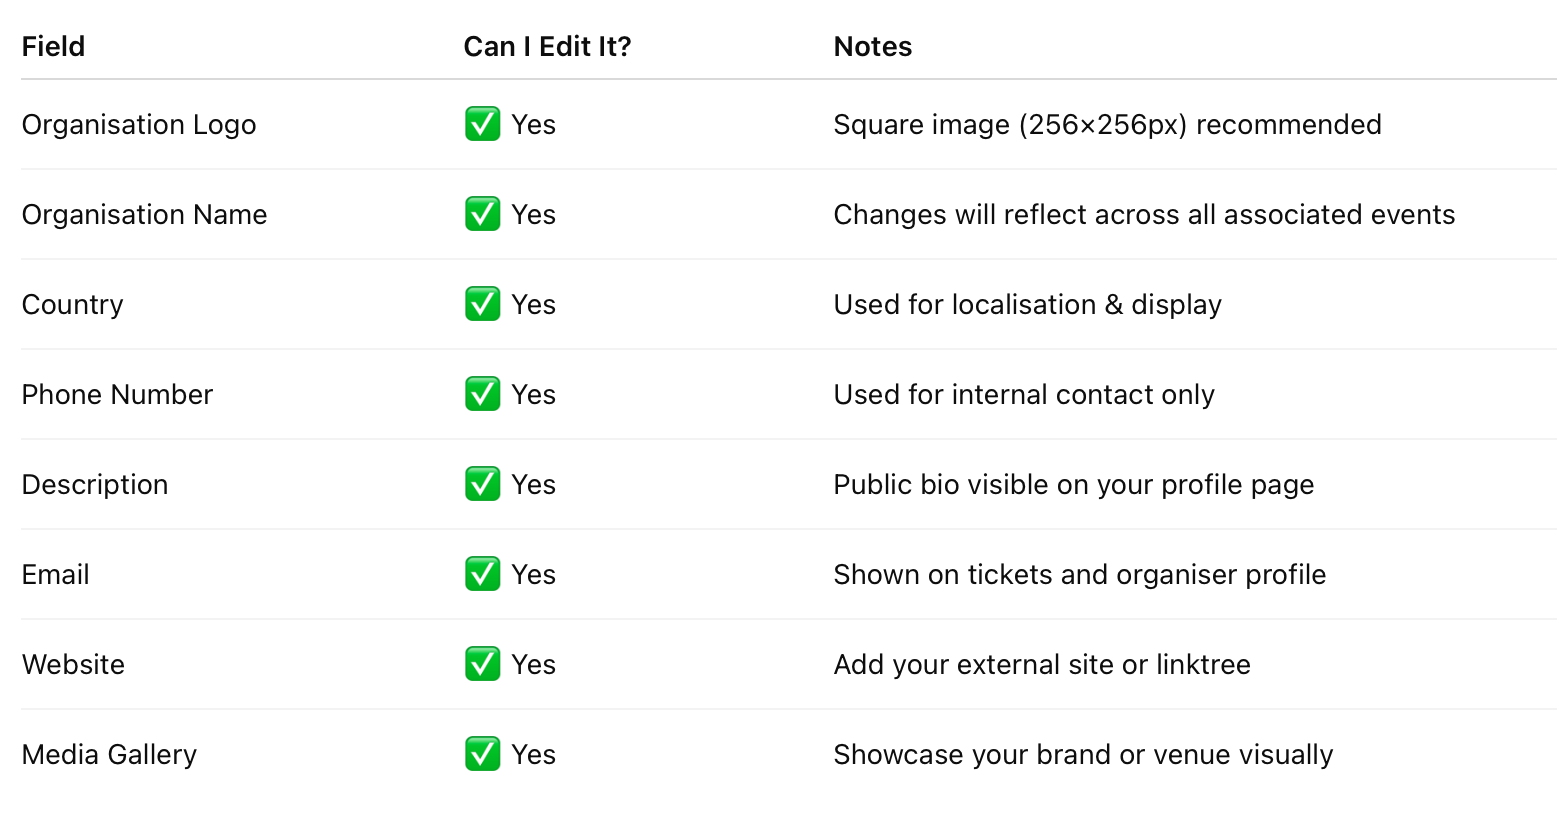1568x824 pixels.
Task: Click the green checkmark in Description row
Action: (482, 485)
